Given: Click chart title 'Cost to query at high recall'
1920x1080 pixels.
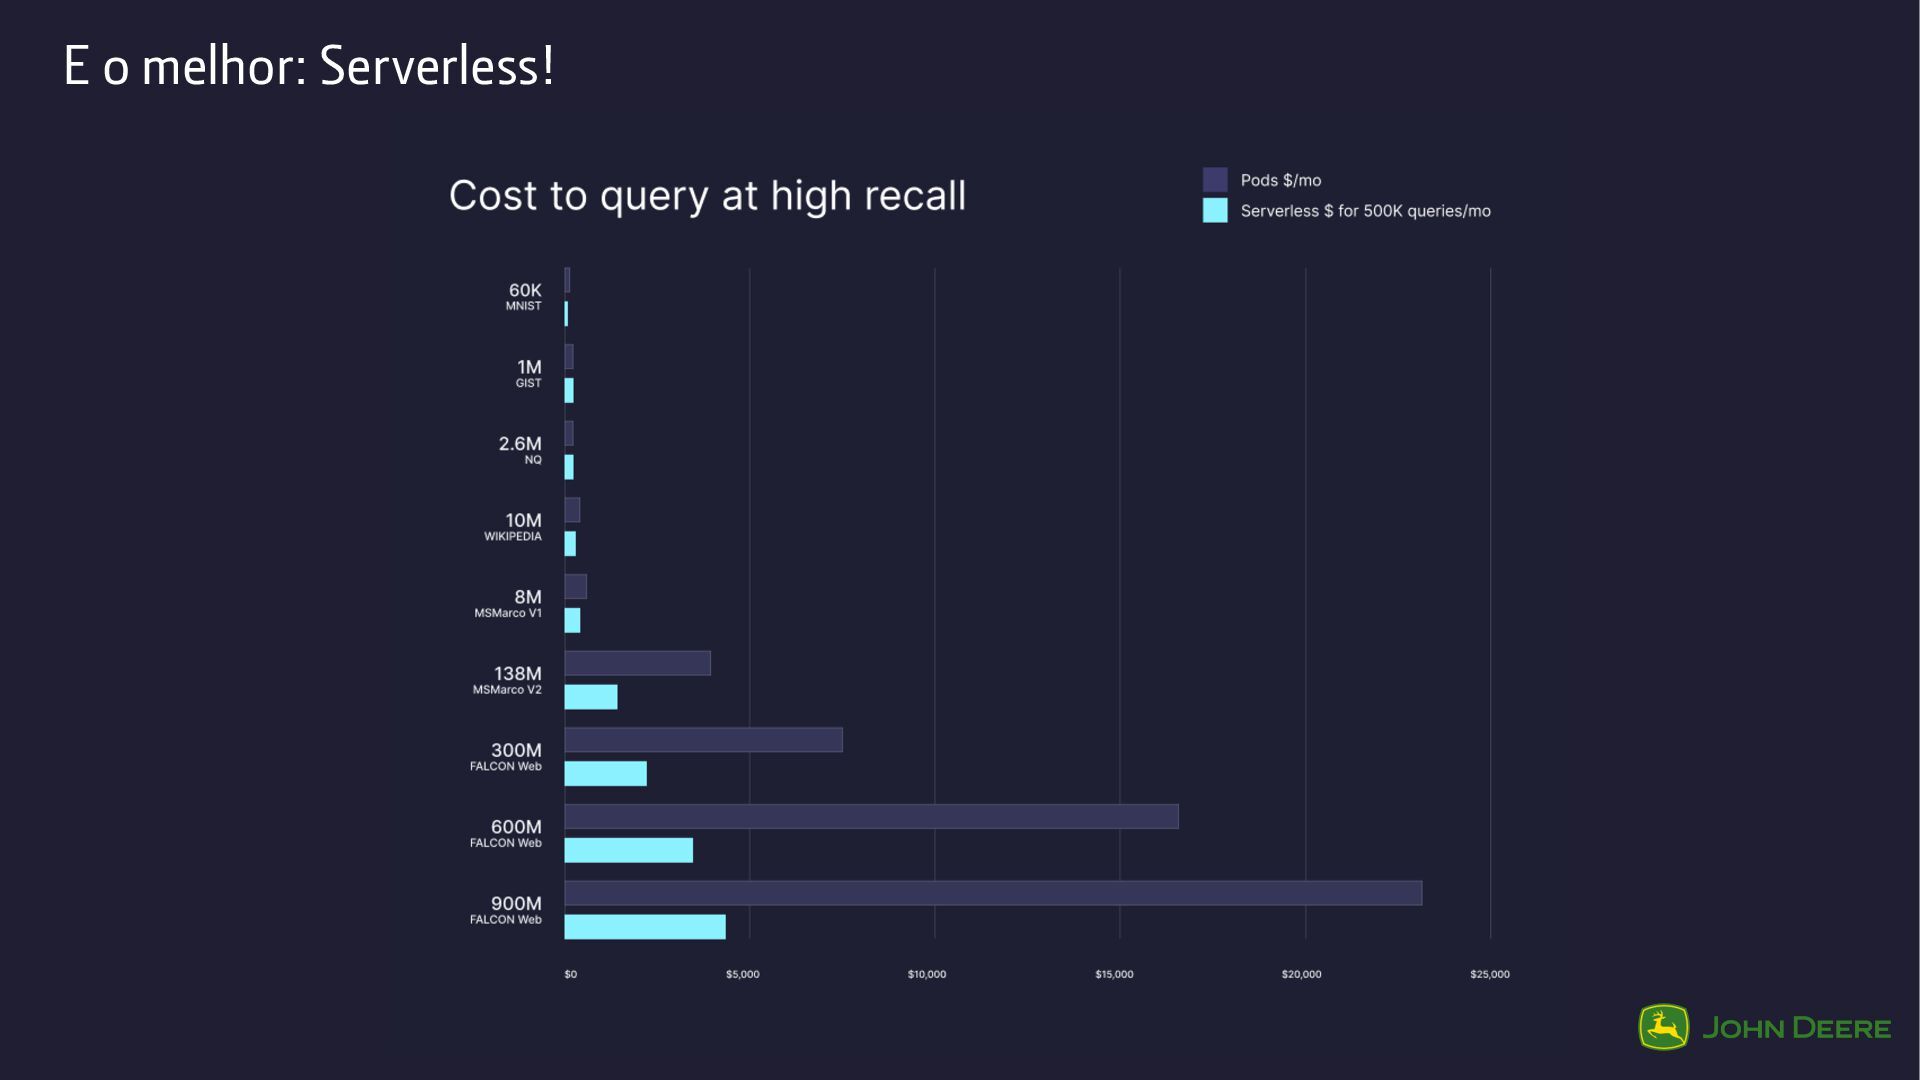Looking at the screenshot, I should (707, 195).
